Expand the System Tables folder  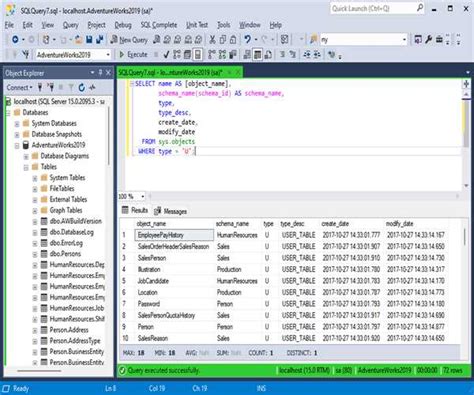[35, 178]
